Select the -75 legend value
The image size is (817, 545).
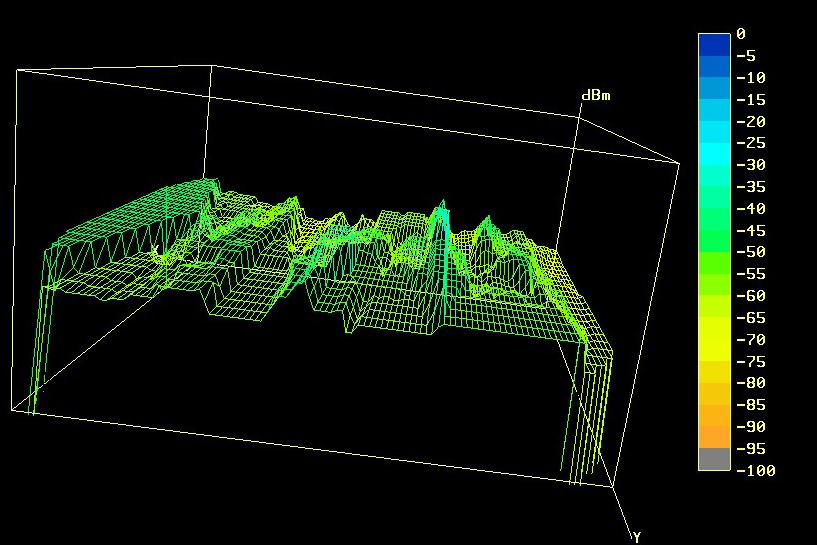click(751, 361)
